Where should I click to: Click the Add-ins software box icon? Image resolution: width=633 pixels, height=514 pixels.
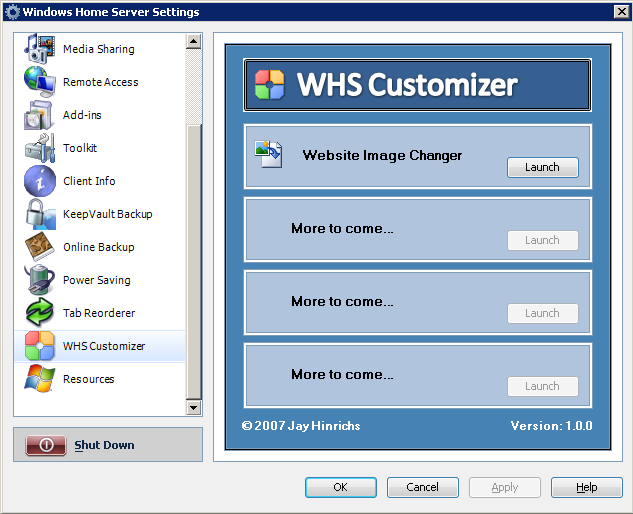point(40,115)
